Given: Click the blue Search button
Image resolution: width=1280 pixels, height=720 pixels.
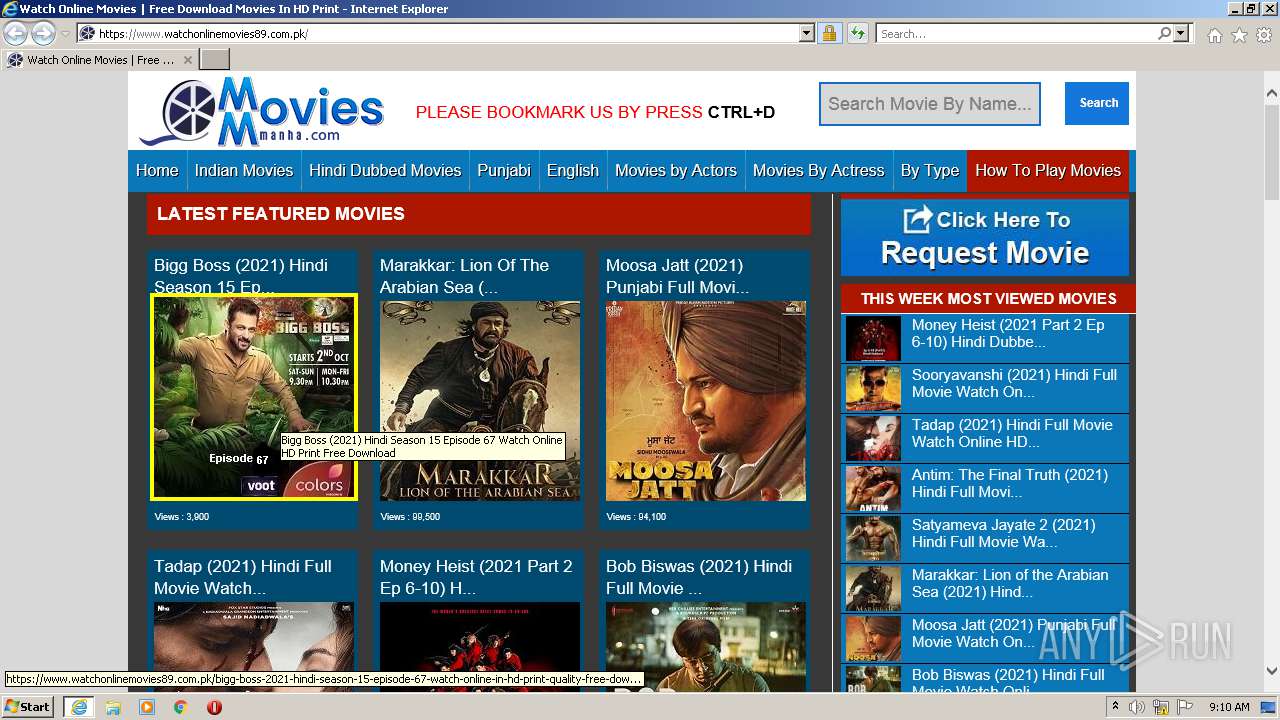Looking at the screenshot, I should [1097, 103].
